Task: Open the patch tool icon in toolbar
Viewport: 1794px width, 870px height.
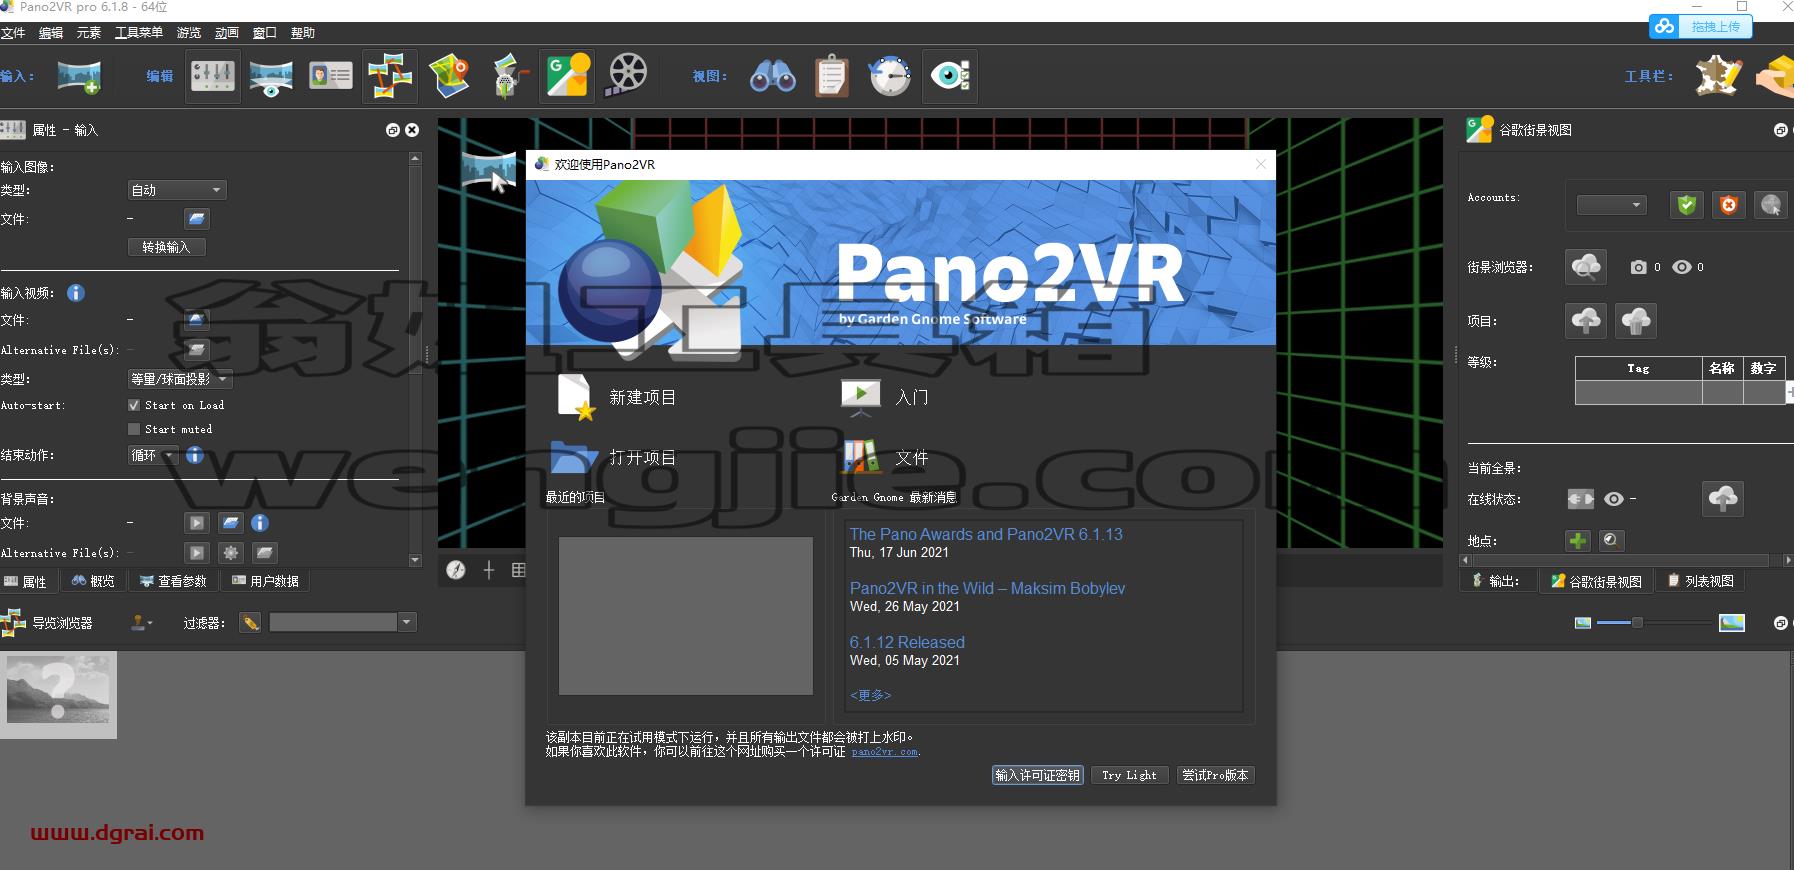Action: click(x=1718, y=76)
